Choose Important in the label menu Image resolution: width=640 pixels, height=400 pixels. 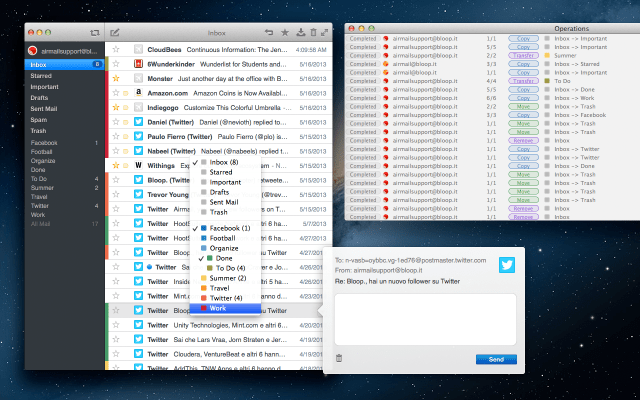pos(225,182)
